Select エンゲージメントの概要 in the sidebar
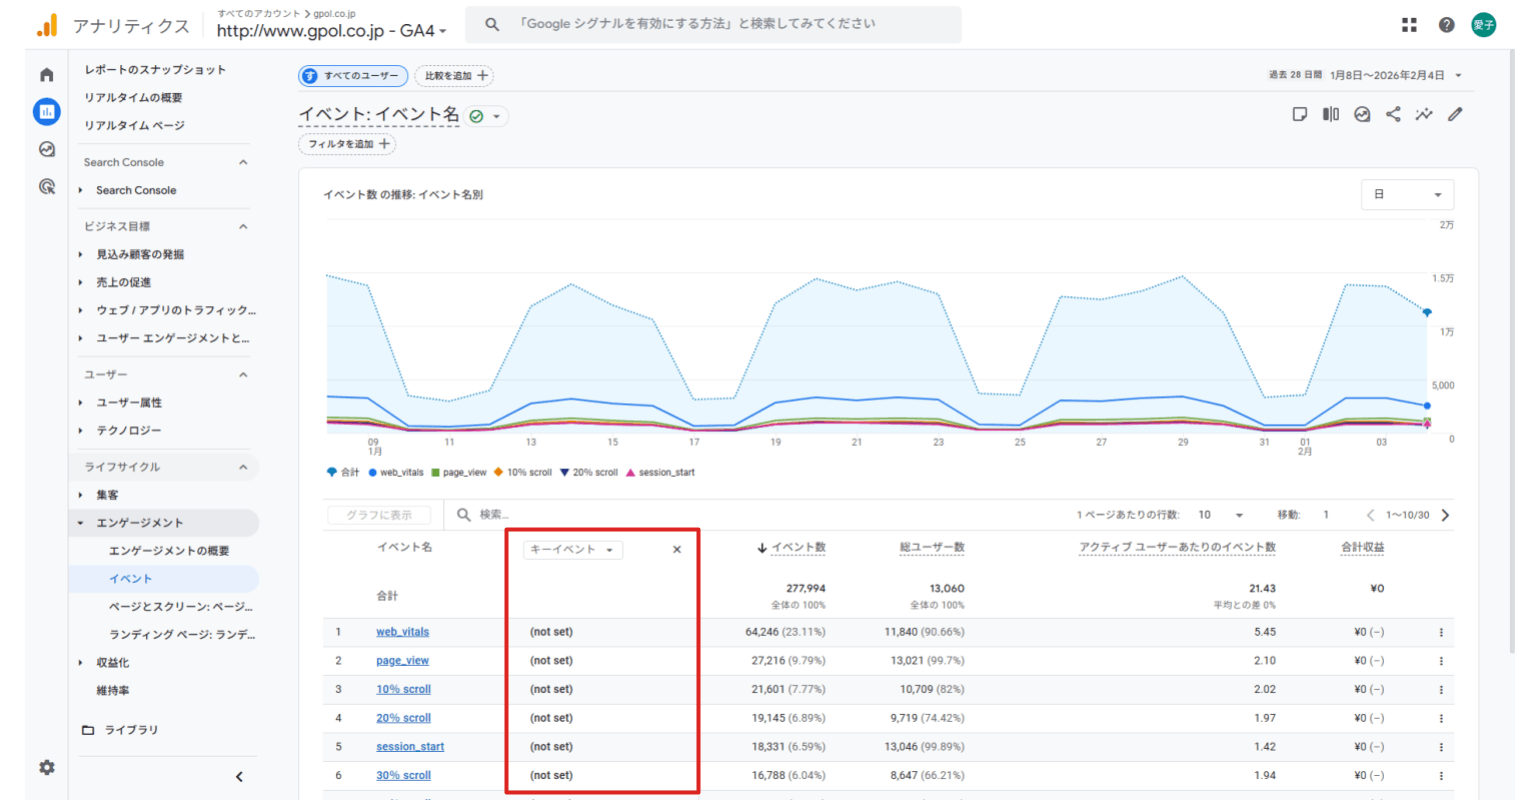Viewport: 1540px width, 800px height. coord(169,551)
